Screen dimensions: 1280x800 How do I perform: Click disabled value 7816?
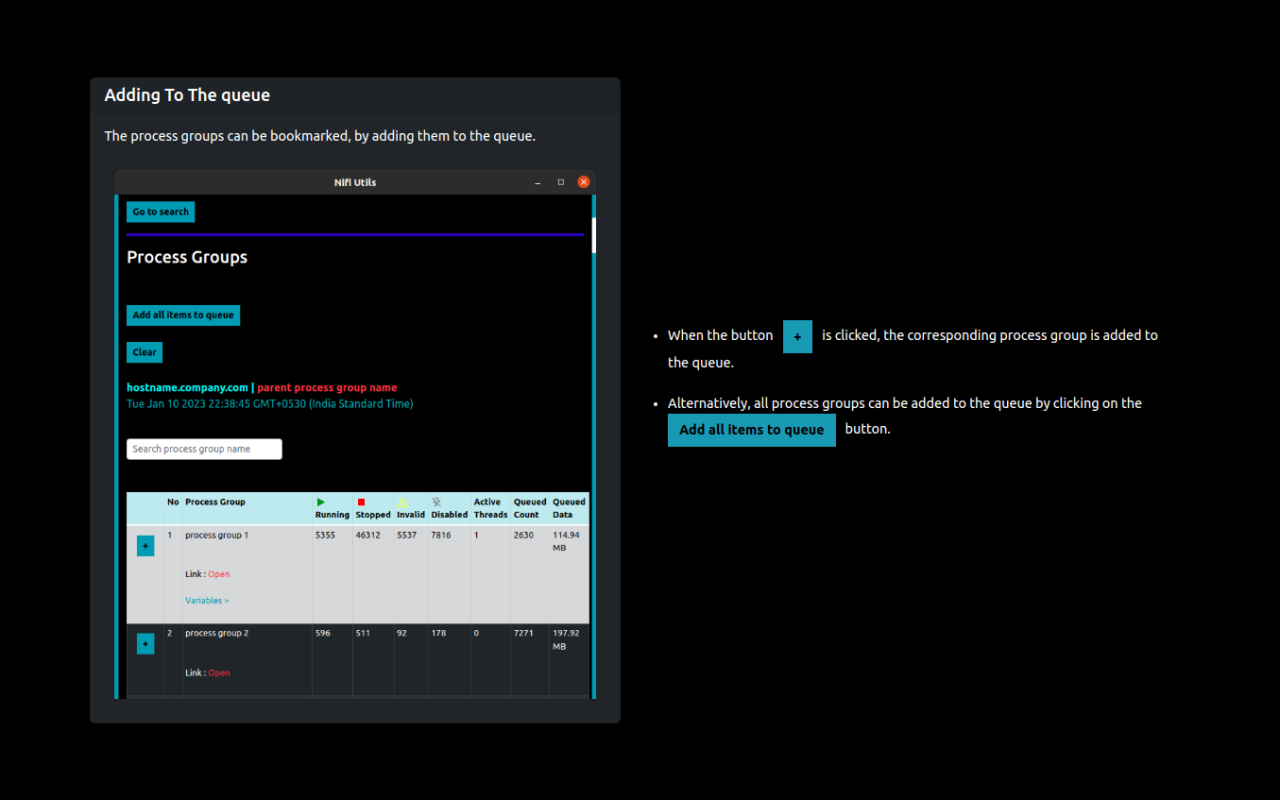pos(441,535)
